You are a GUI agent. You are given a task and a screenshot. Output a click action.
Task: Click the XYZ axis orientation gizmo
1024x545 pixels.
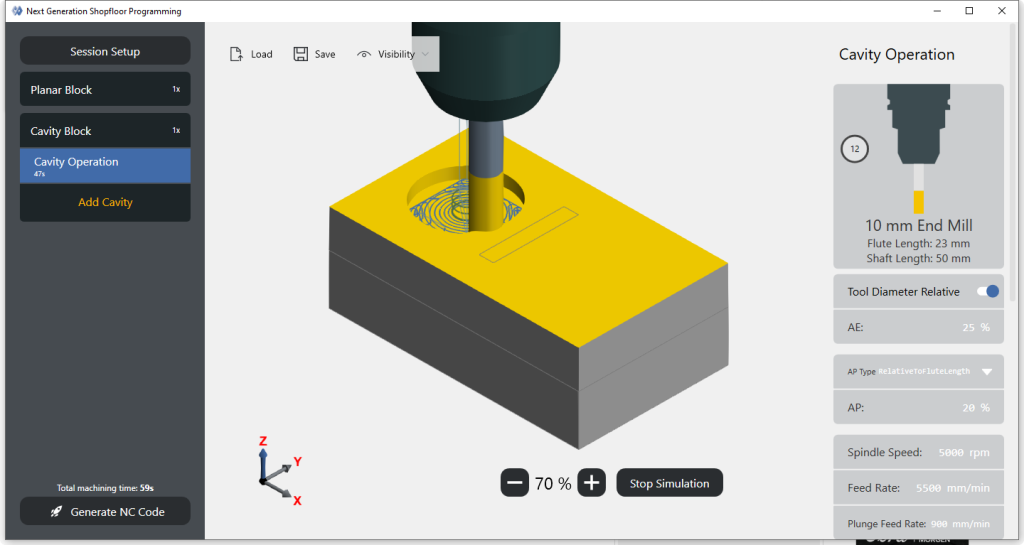(274, 473)
